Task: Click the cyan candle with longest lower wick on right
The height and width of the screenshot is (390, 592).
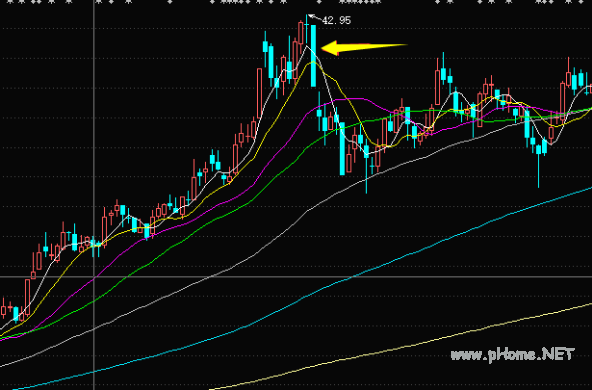Action: [538, 159]
